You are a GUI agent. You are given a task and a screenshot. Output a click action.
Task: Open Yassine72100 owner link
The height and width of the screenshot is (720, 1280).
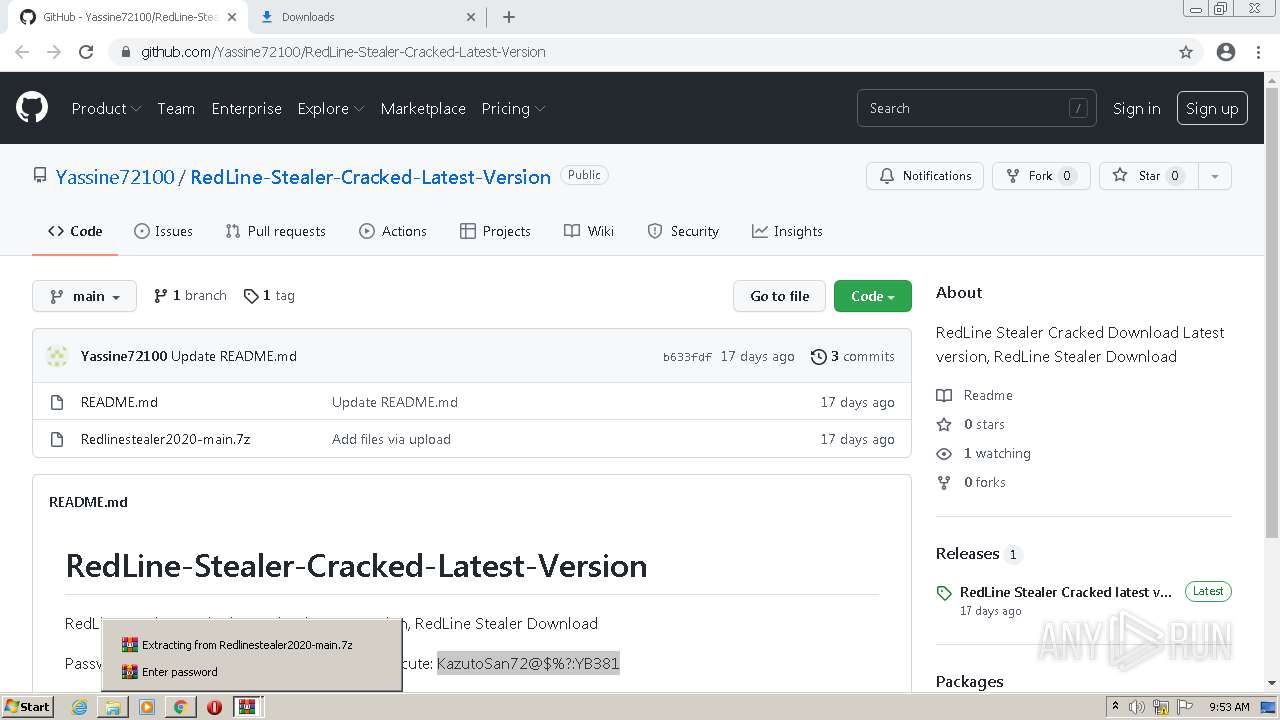click(115, 177)
